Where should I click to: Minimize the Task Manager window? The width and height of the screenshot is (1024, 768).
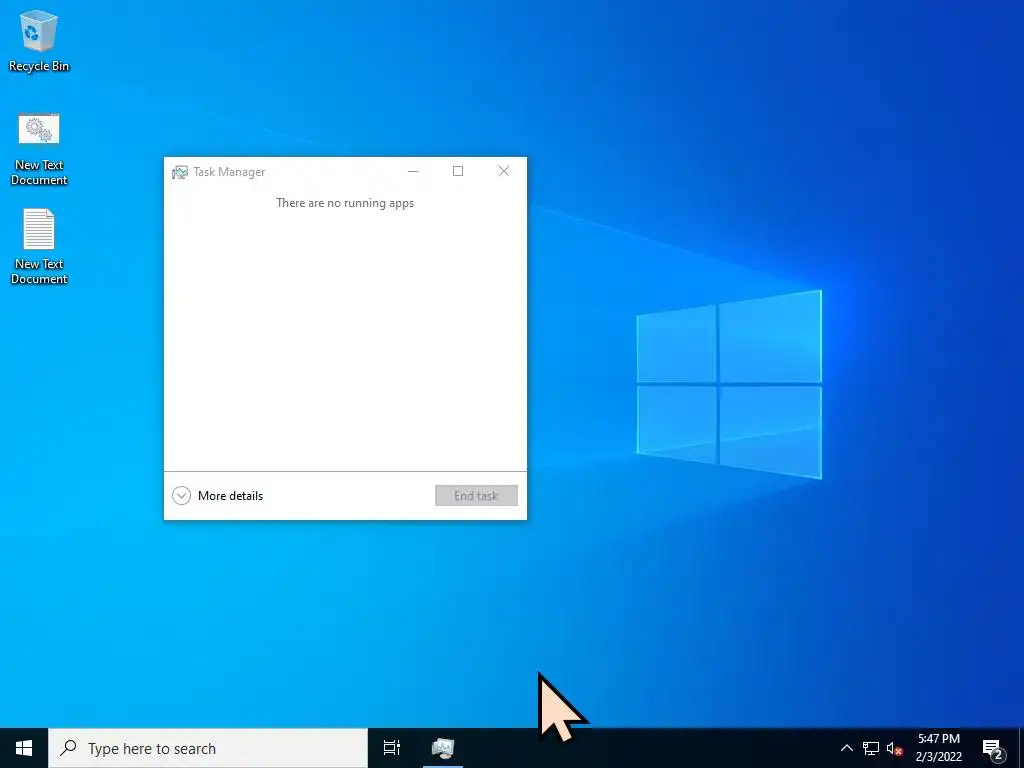coord(413,171)
